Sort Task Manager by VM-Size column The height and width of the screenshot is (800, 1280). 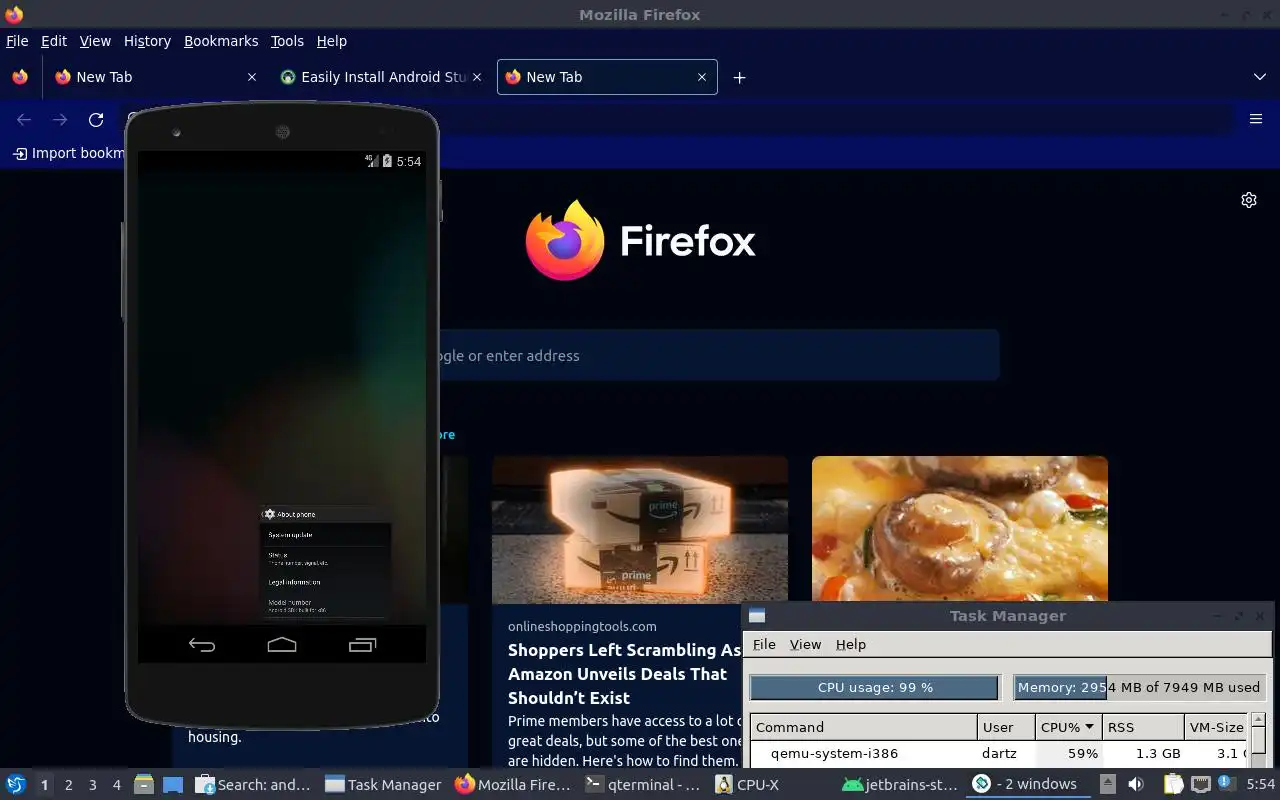pos(1217,727)
